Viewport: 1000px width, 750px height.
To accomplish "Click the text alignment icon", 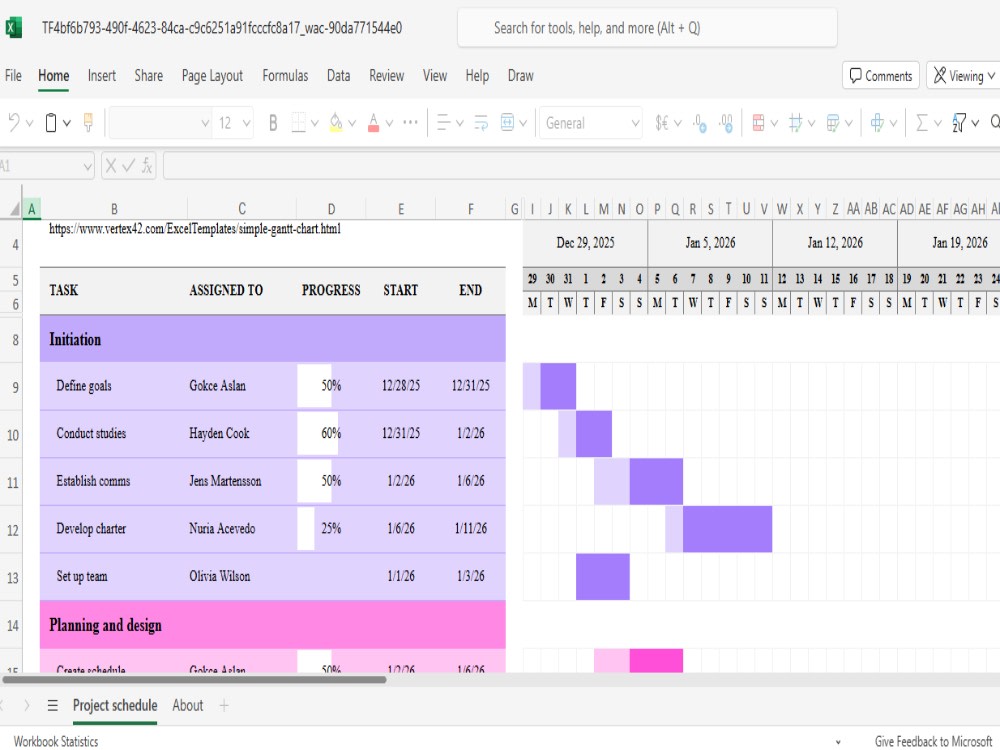I will click(443, 122).
